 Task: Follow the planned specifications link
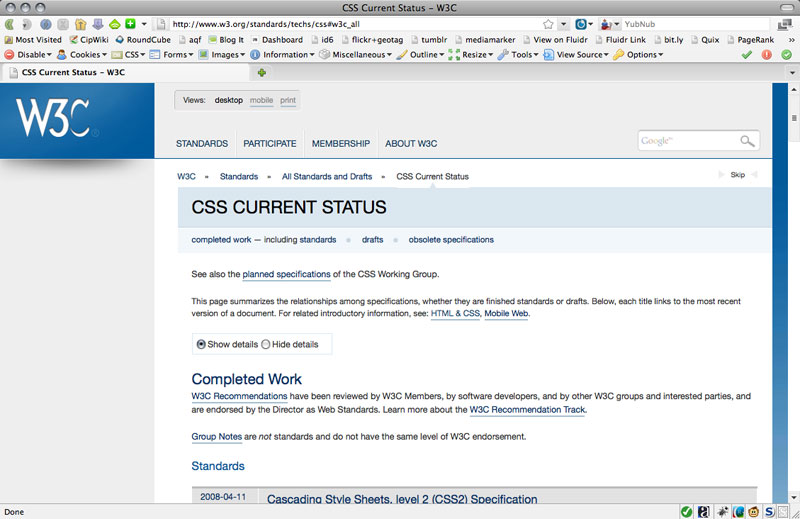[286, 274]
